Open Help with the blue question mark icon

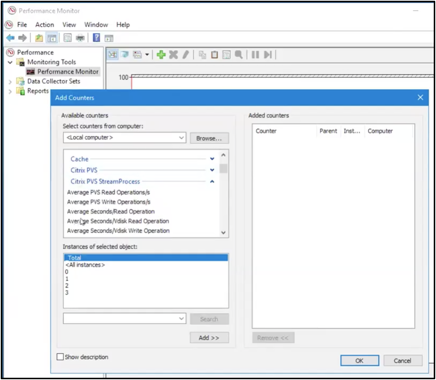coord(96,38)
